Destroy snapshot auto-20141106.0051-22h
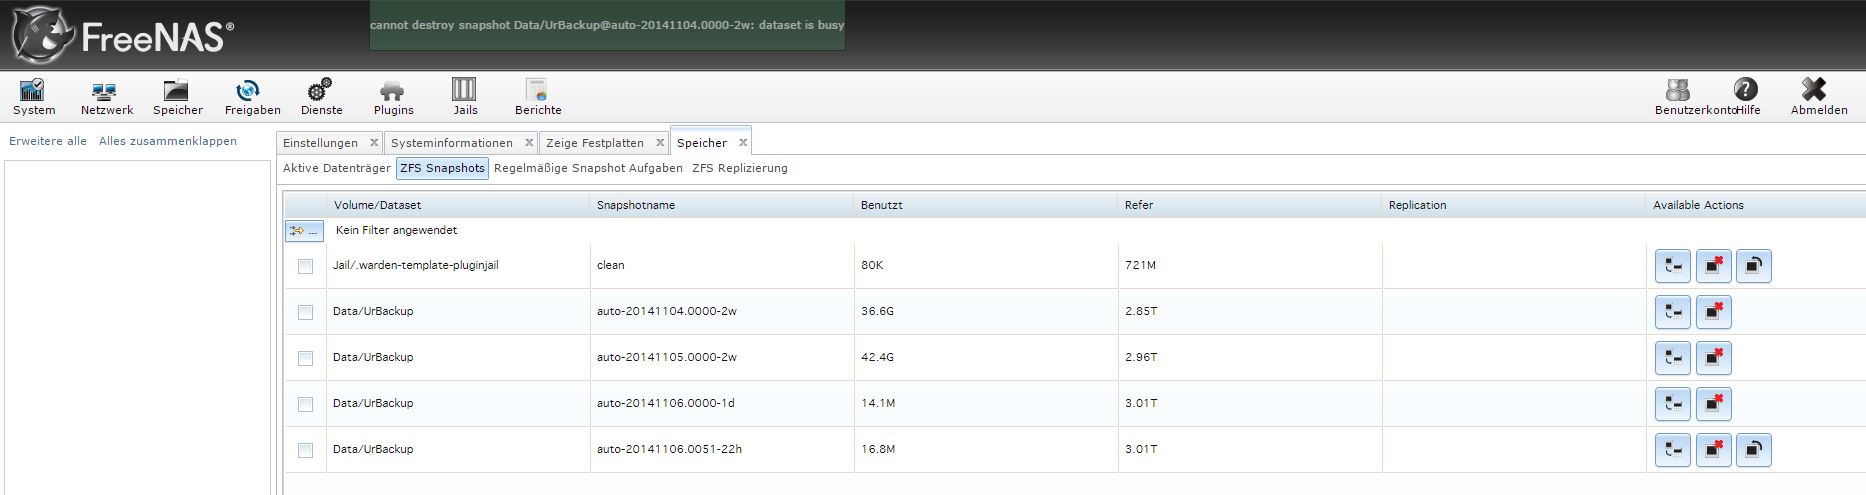 click(1713, 450)
